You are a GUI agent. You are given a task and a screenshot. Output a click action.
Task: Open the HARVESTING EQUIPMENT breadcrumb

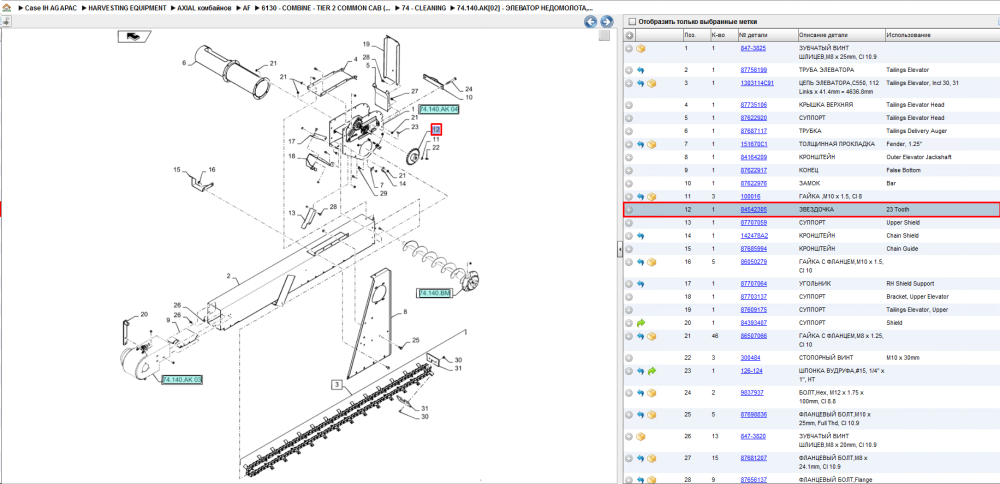coord(128,10)
